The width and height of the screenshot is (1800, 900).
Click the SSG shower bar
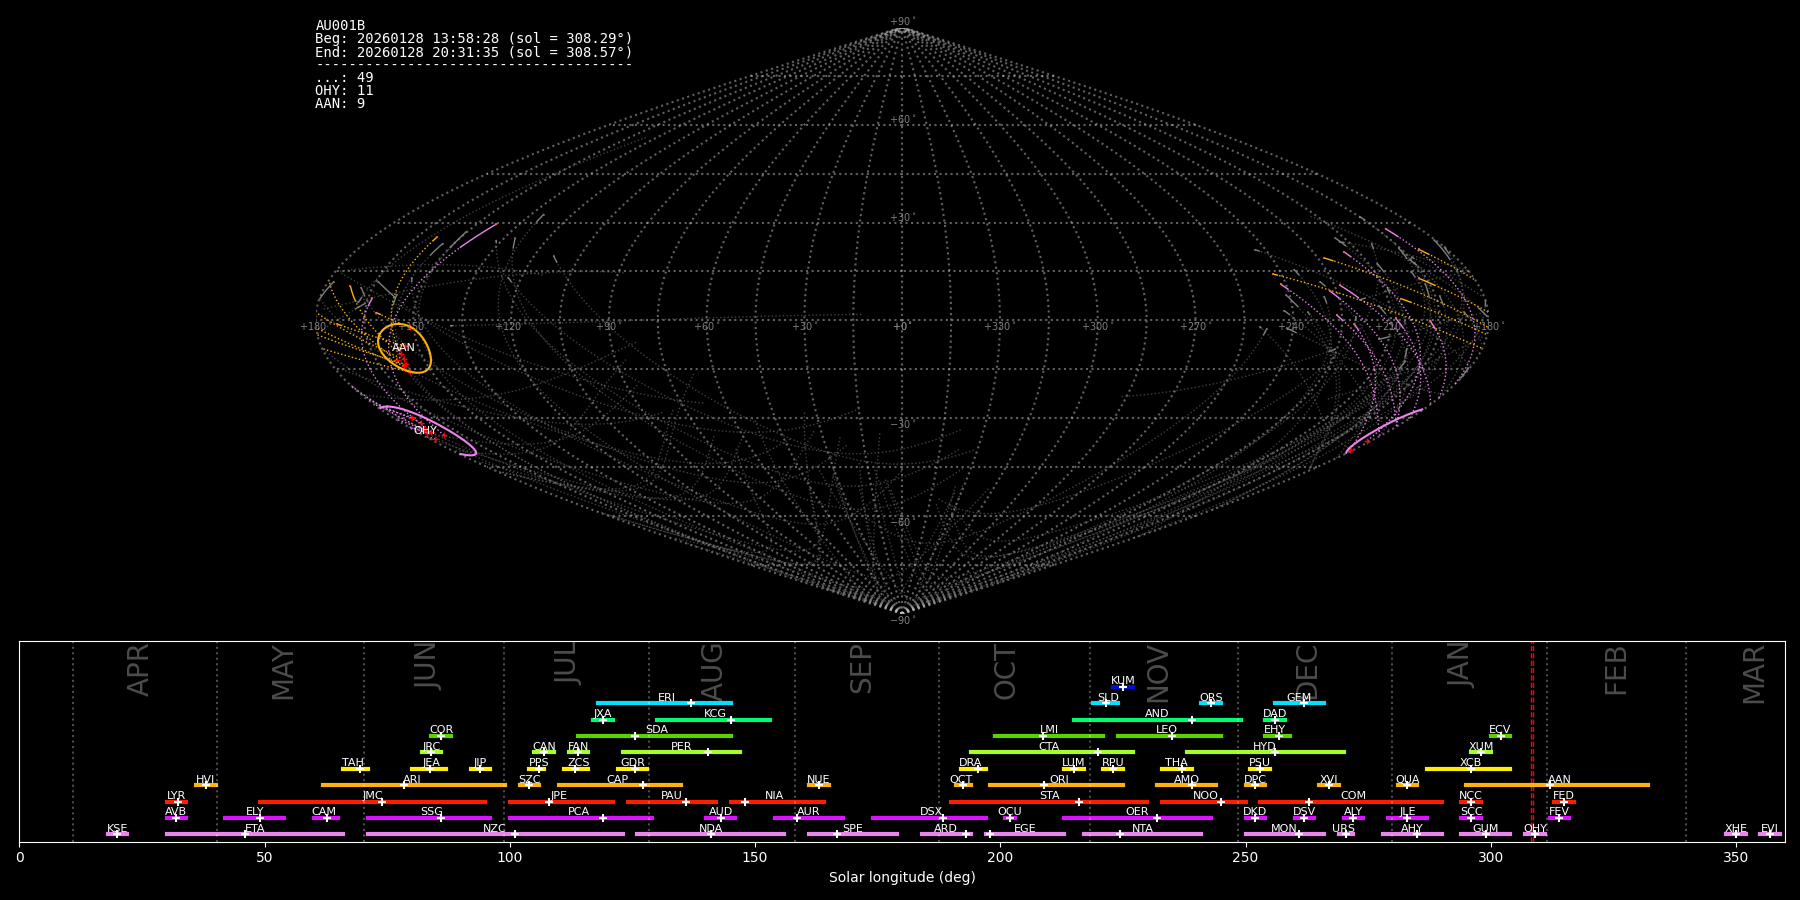[429, 818]
